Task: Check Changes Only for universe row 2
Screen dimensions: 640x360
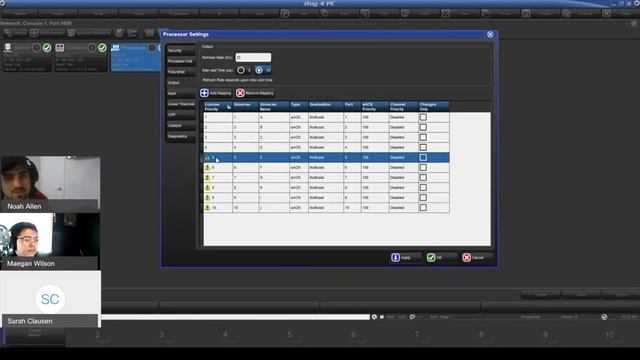Action: 423,127
